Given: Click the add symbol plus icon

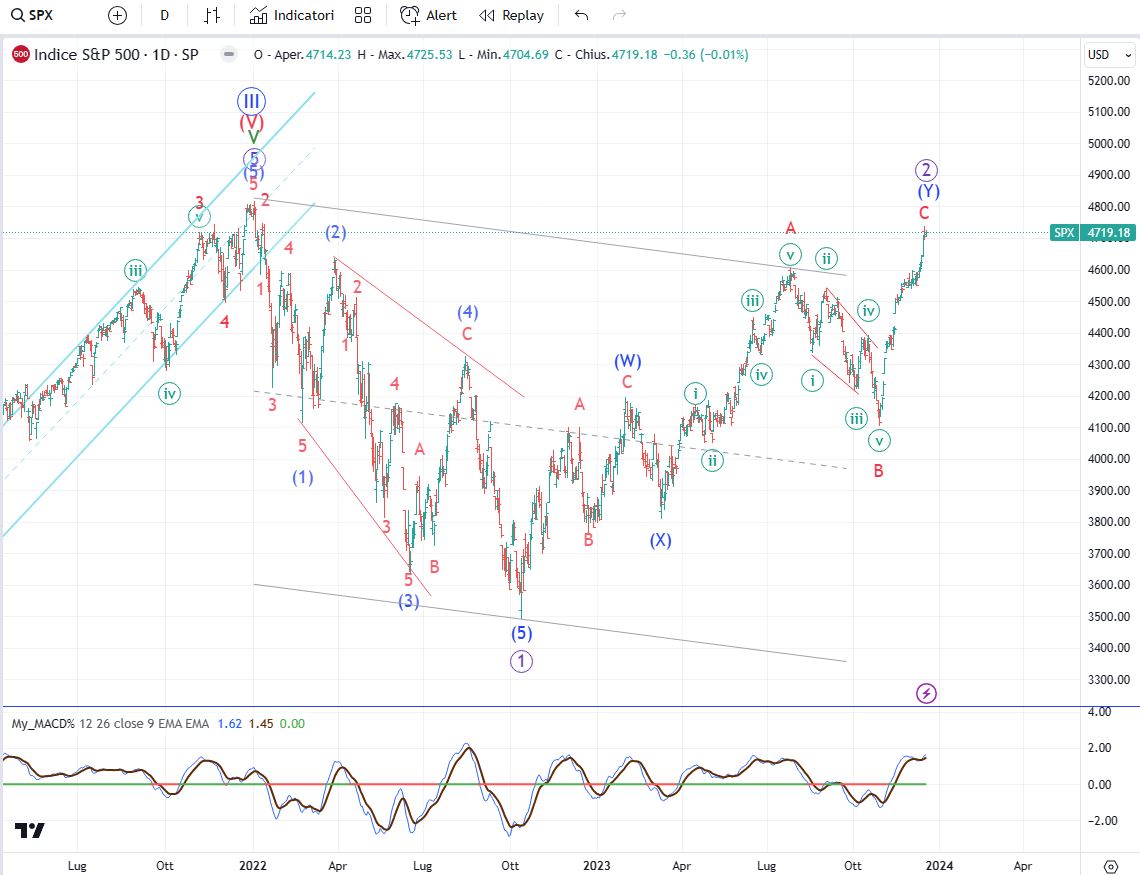Looking at the screenshot, I should pyautogui.click(x=117, y=15).
